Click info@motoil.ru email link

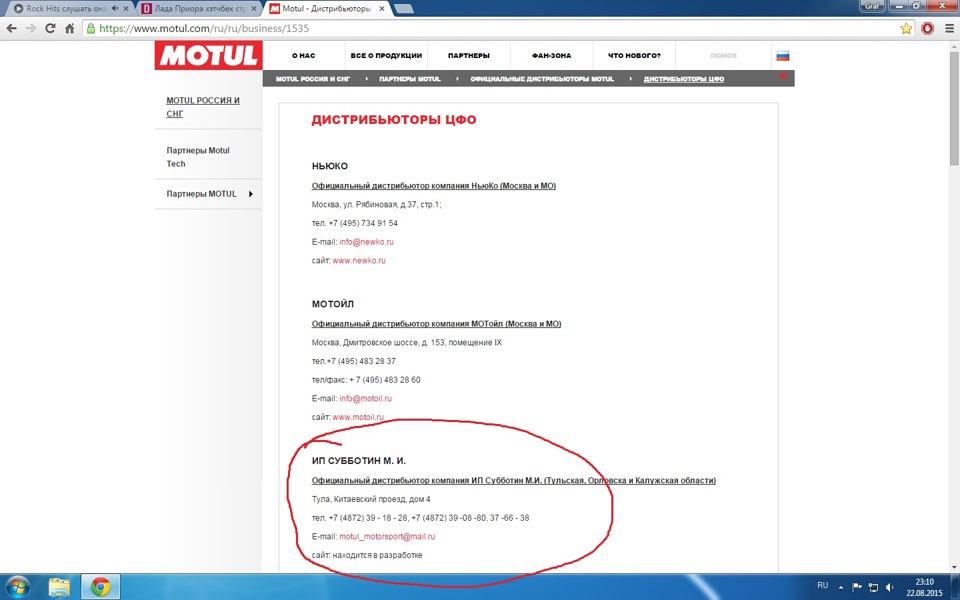366,399
